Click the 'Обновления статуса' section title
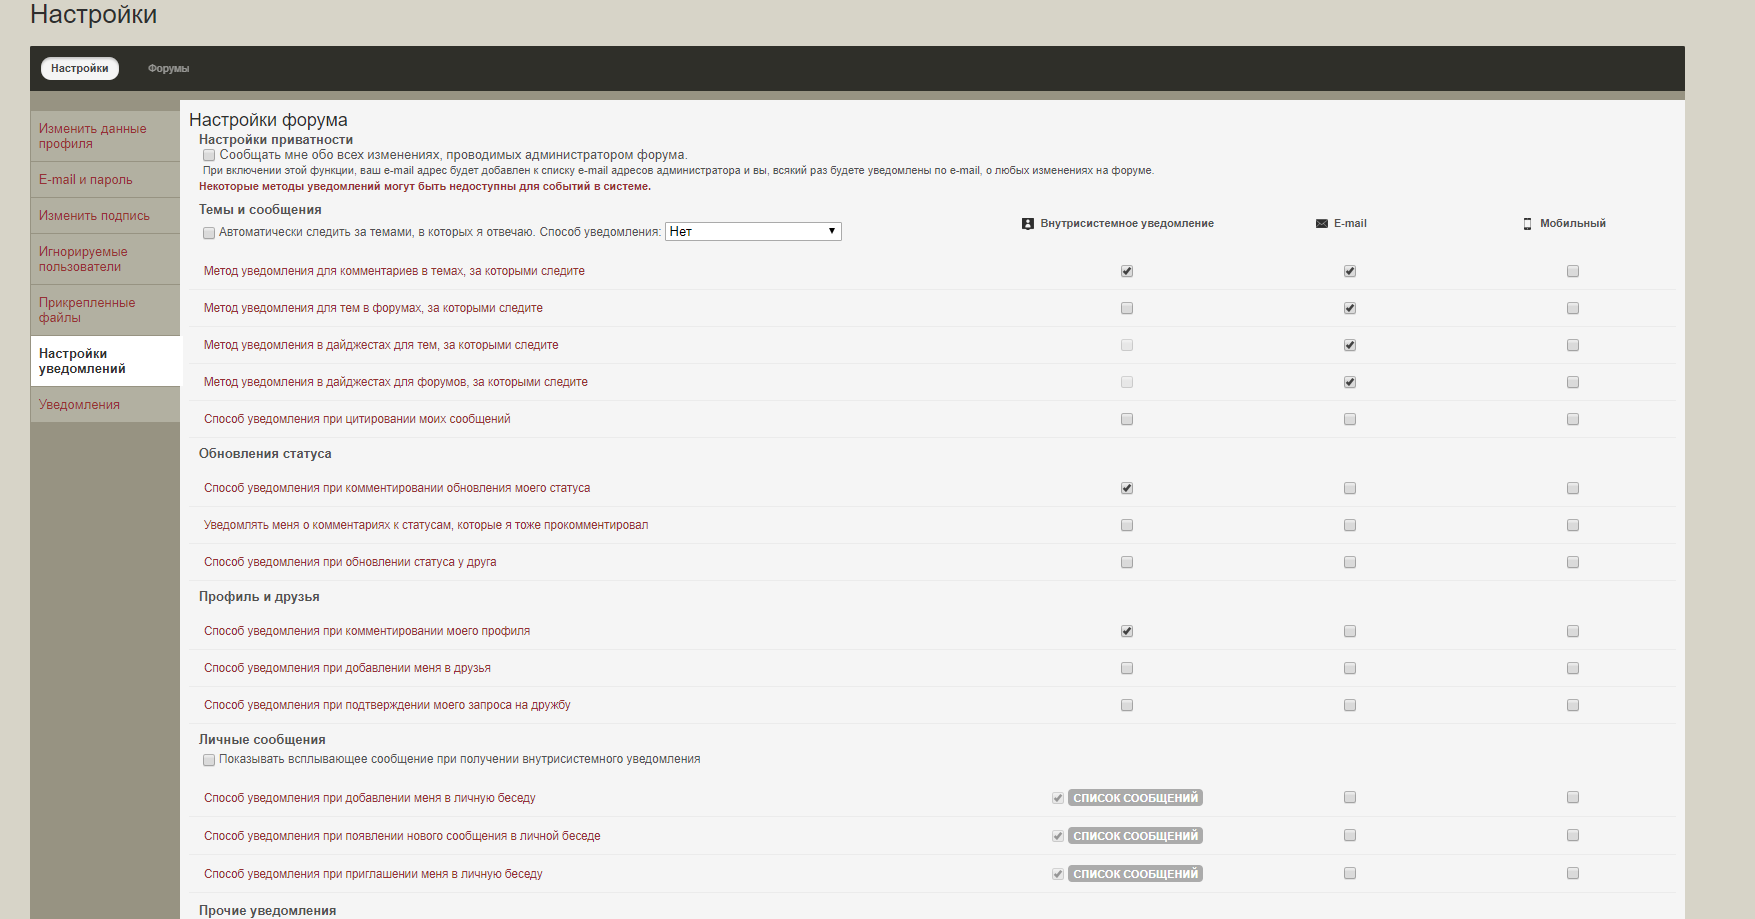Screen dimensions: 1755x919 (265, 454)
